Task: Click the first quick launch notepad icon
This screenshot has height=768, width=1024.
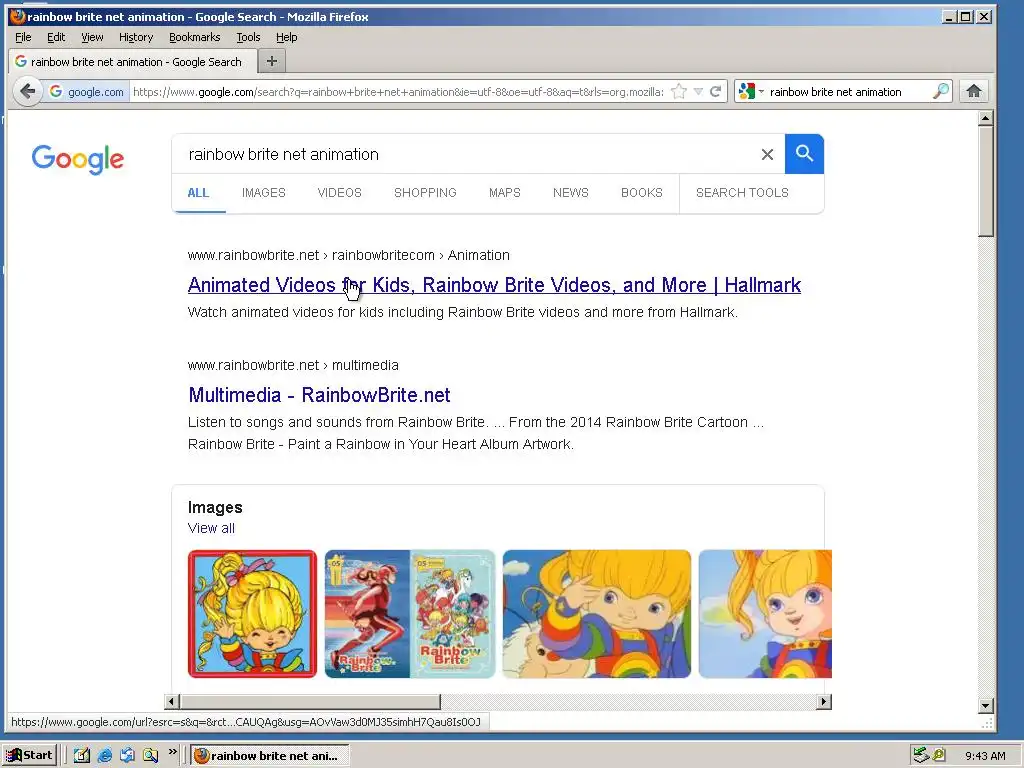Action: (x=82, y=756)
